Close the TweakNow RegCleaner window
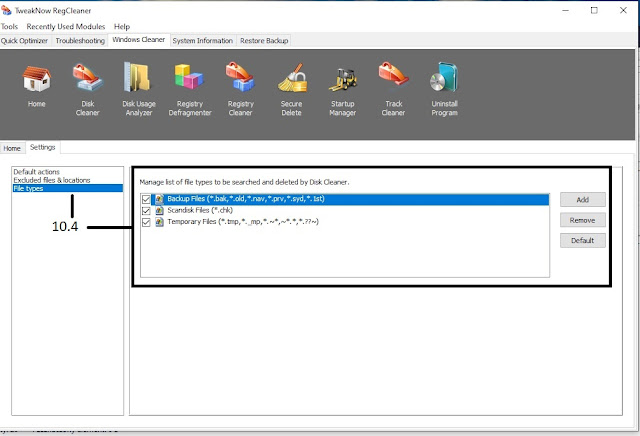 pos(623,11)
